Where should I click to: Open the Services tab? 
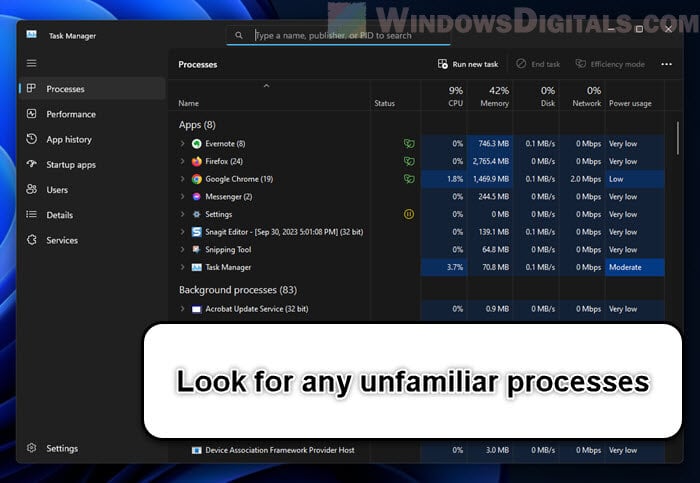point(92,240)
